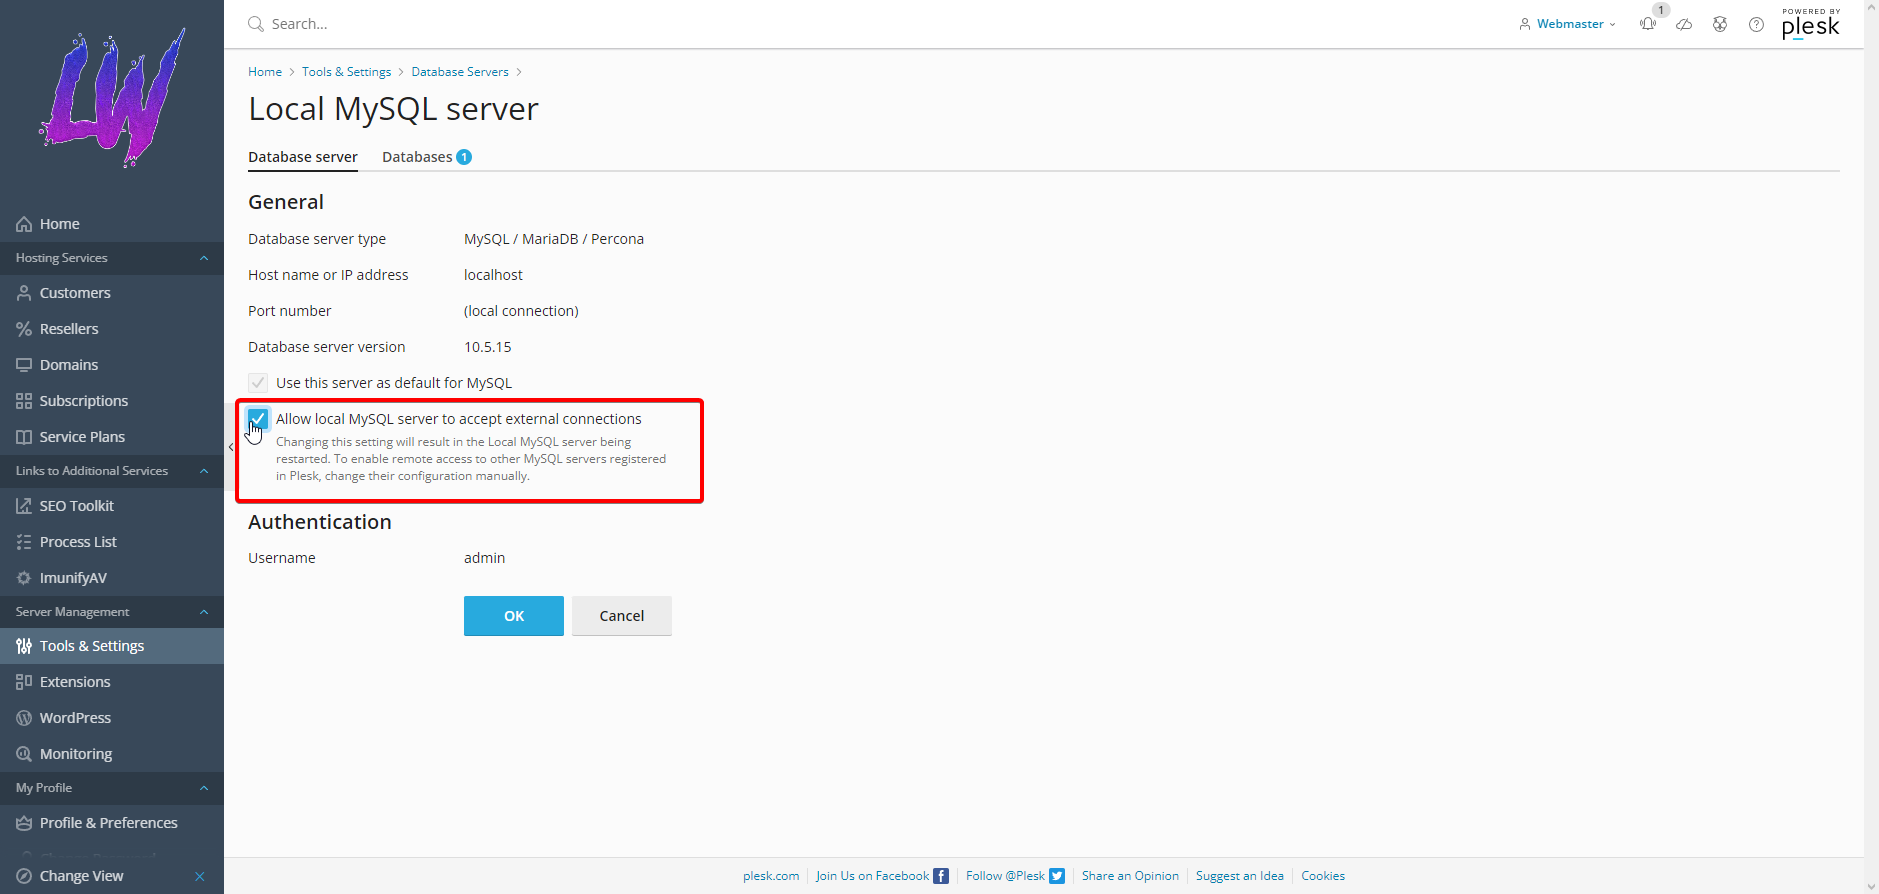1879x894 pixels.
Task: Go to WordPress in the sidebar
Action: (75, 718)
